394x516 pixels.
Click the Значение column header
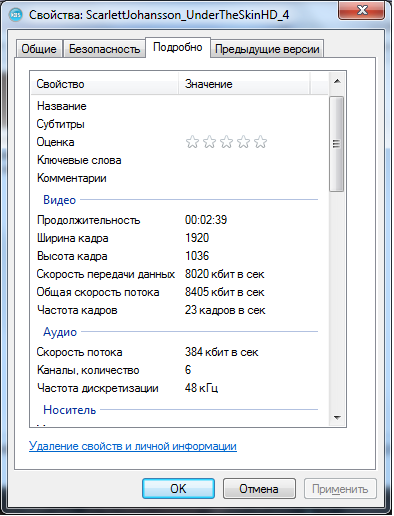tap(244, 84)
